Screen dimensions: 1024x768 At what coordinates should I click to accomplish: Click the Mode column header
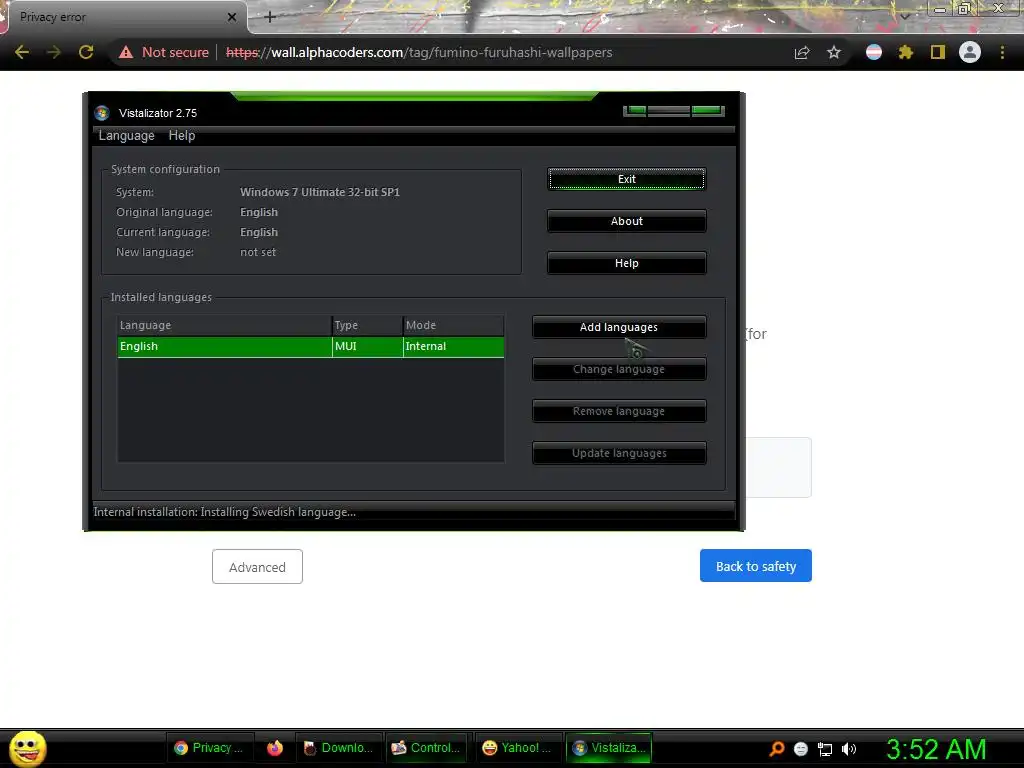[x=453, y=325]
